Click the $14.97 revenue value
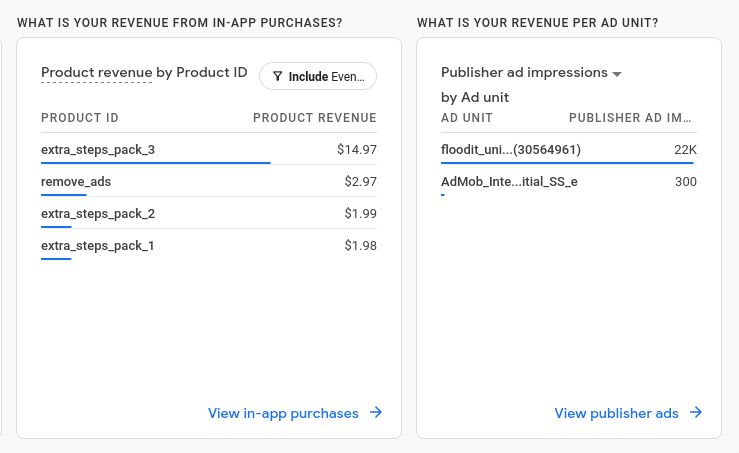Screen dimensions: 739x453 [x=357, y=150]
